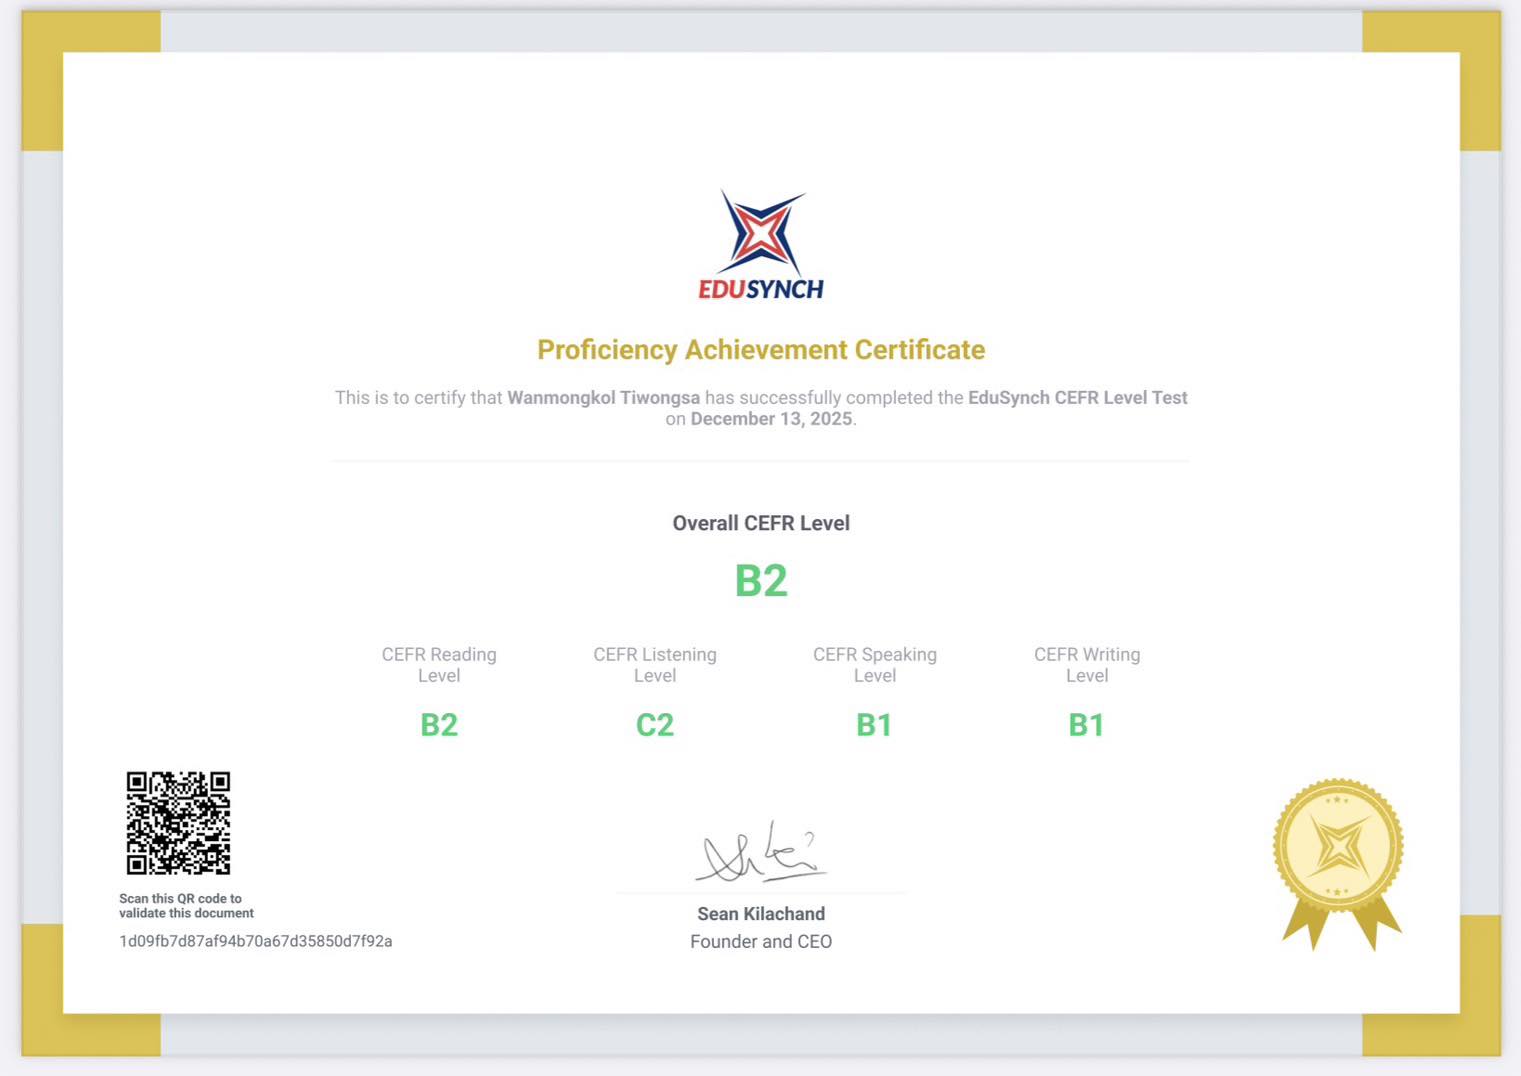Image resolution: width=1521 pixels, height=1076 pixels.
Task: Click the overall B2 score
Action: (x=761, y=581)
